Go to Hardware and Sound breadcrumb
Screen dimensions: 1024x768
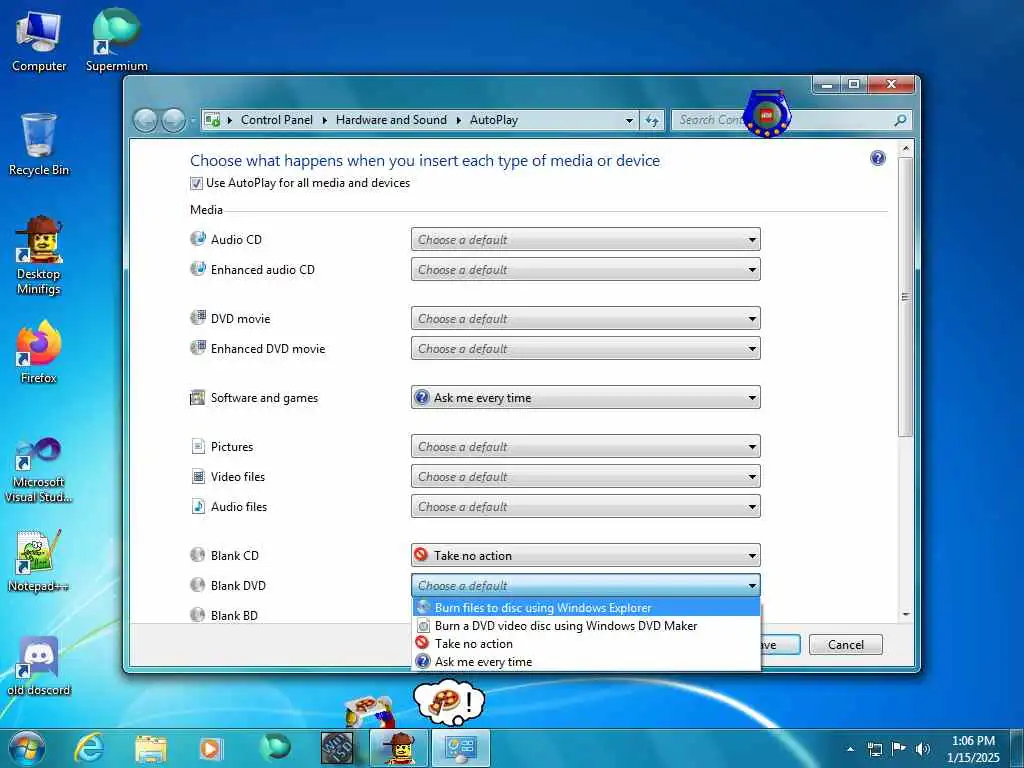pos(391,120)
